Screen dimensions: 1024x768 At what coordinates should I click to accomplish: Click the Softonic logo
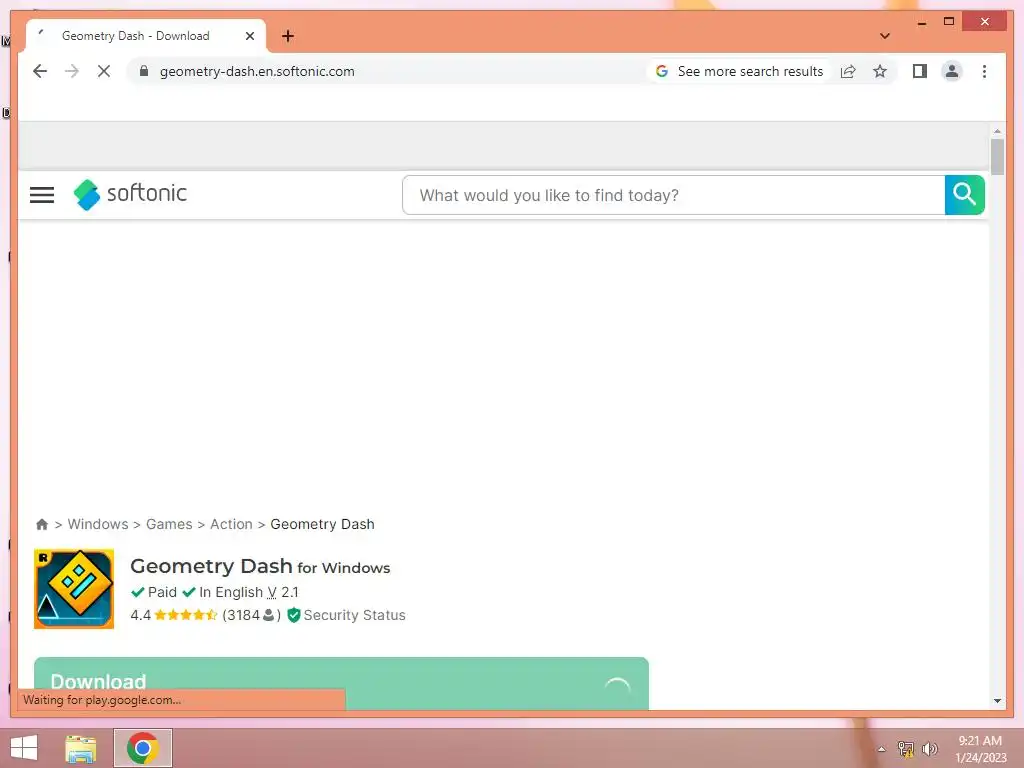click(130, 194)
